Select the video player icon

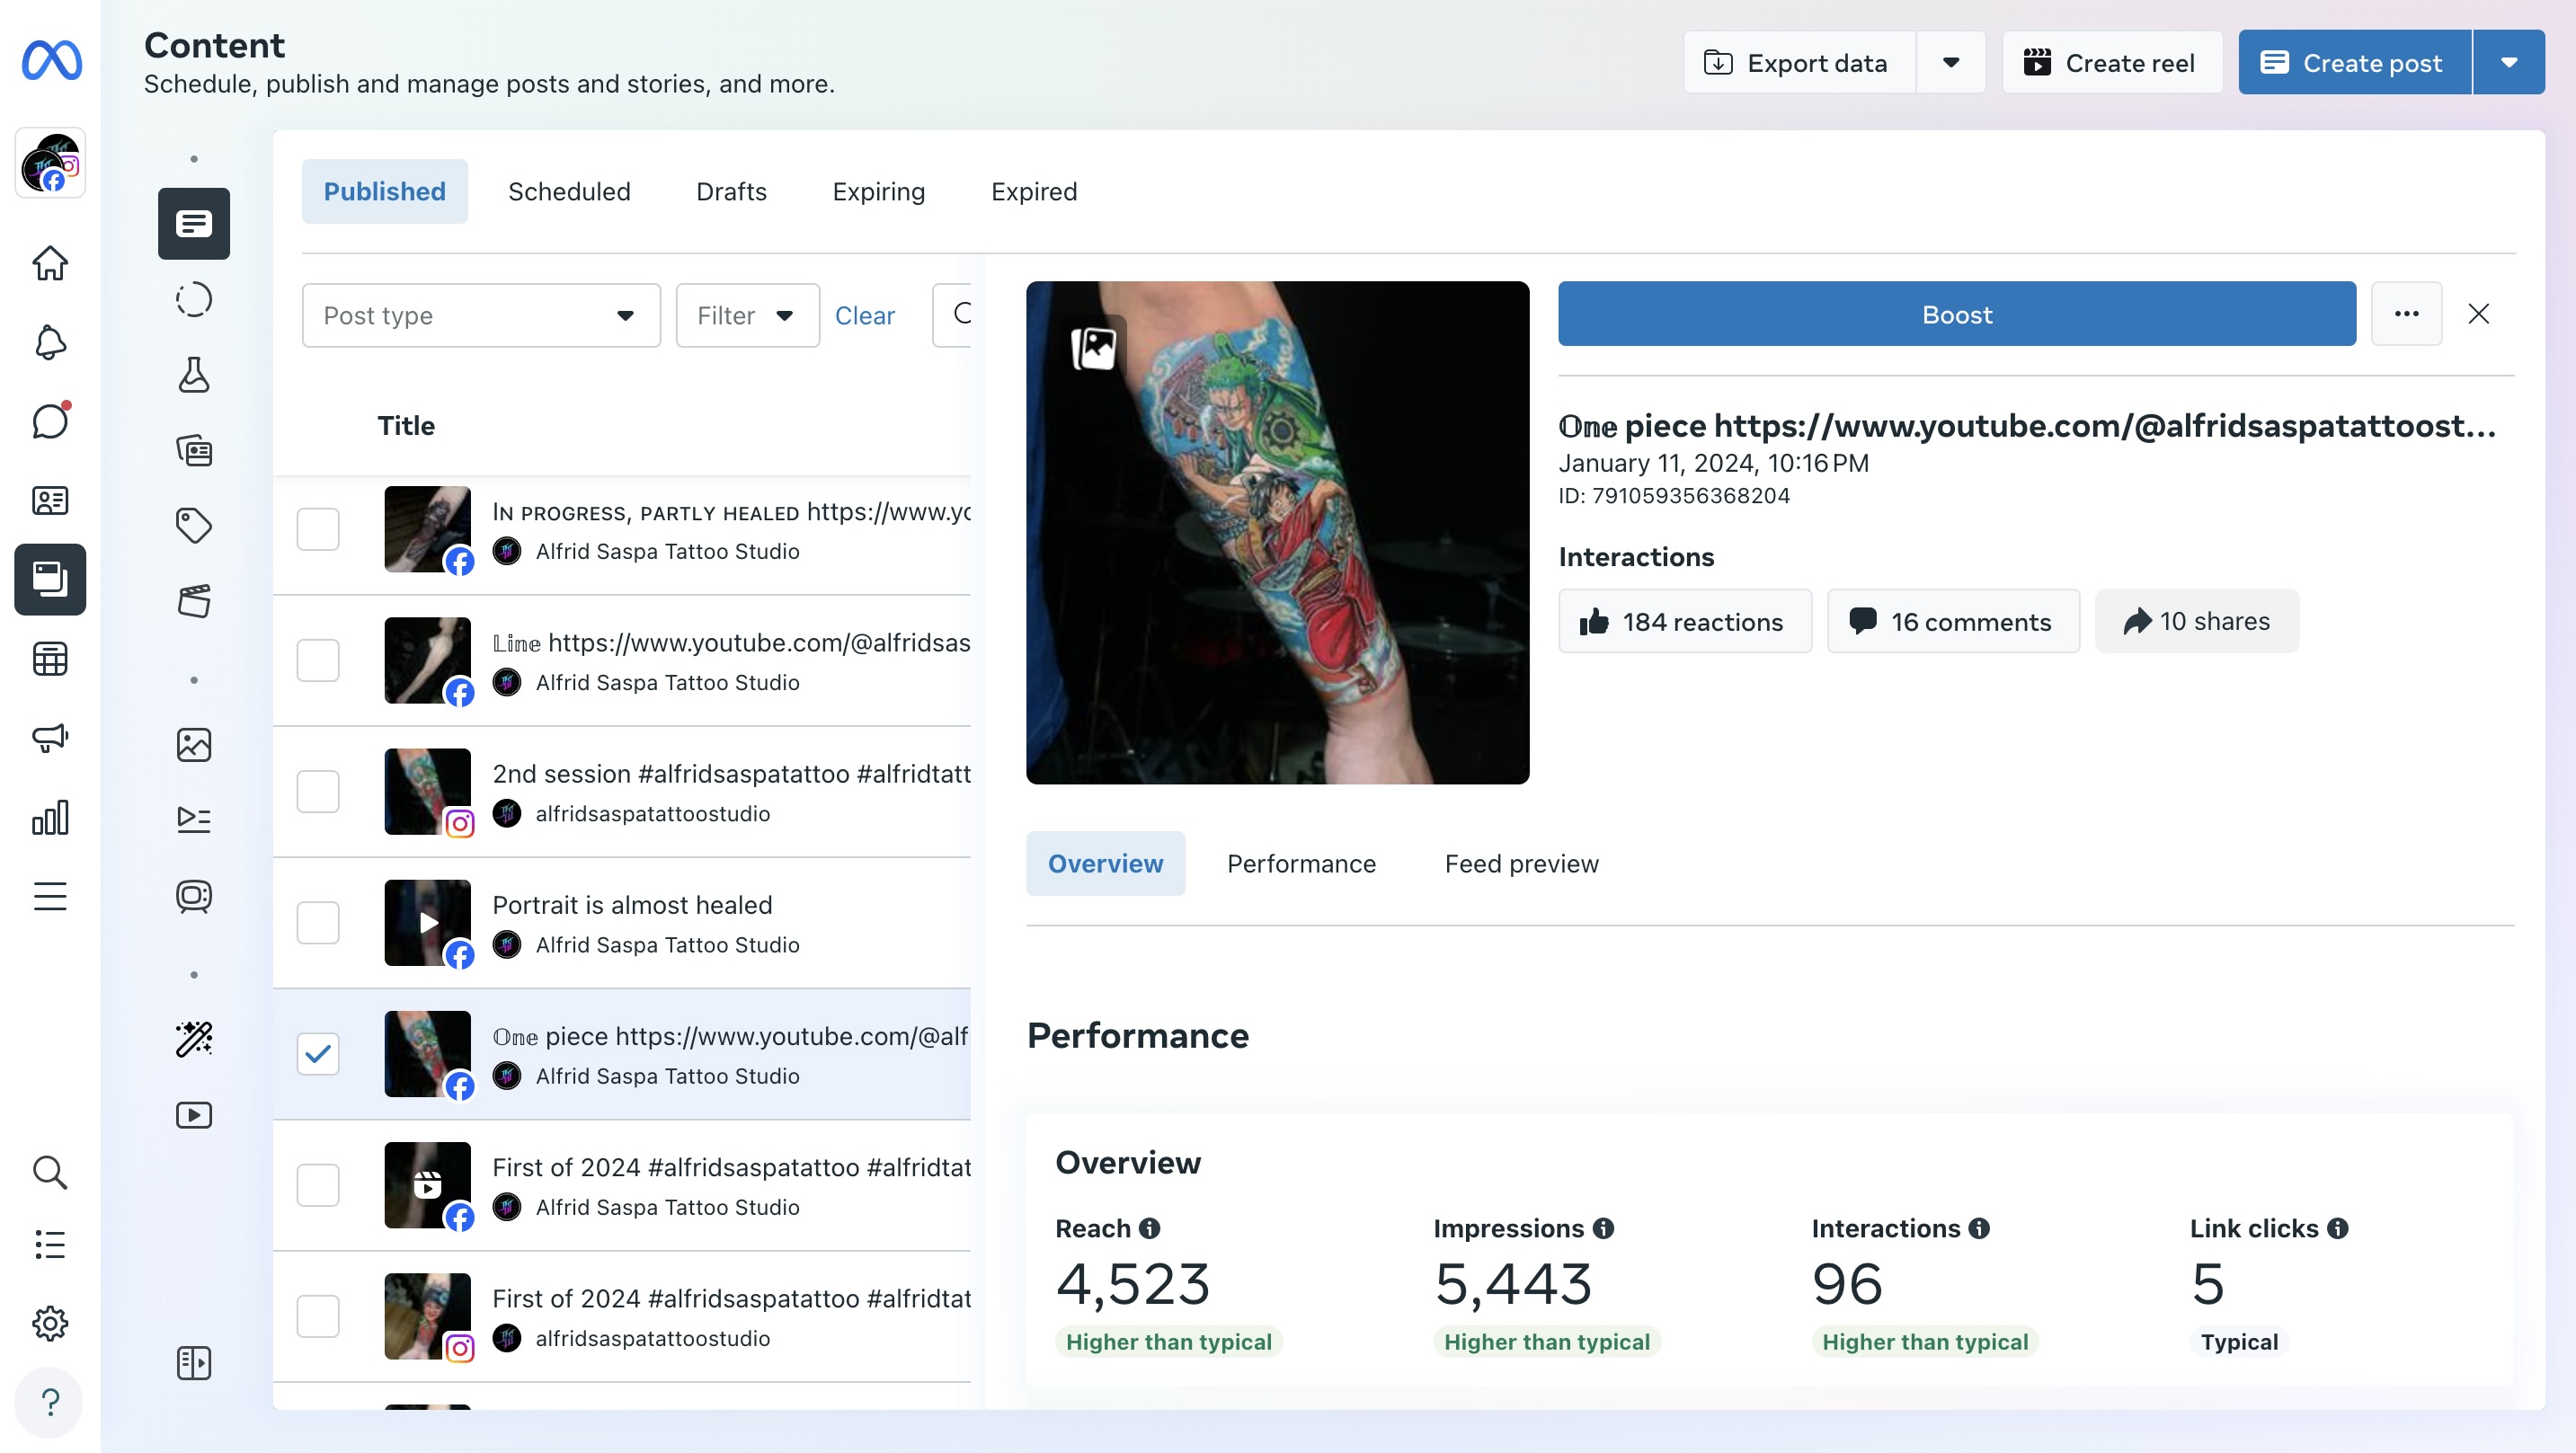194,1115
